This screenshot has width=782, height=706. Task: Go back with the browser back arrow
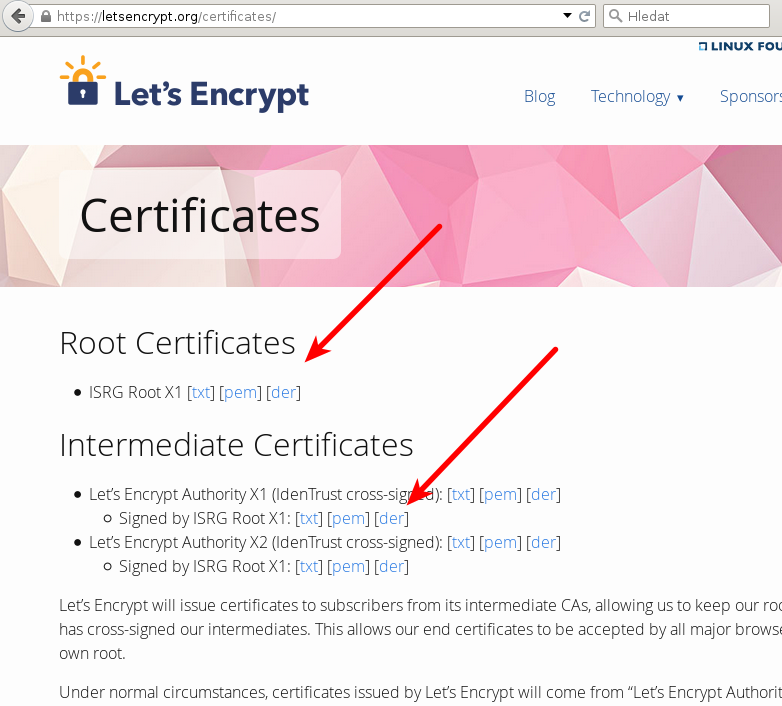18,16
